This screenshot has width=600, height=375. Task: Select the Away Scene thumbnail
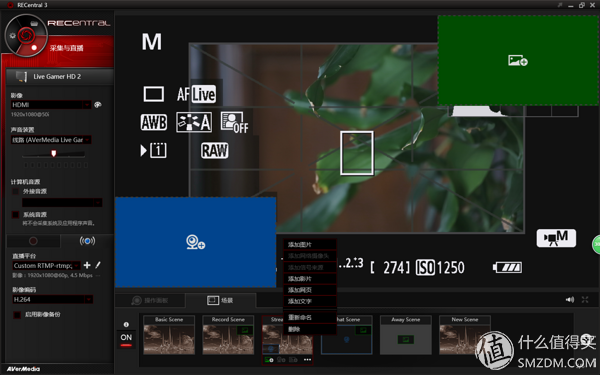coord(406,335)
